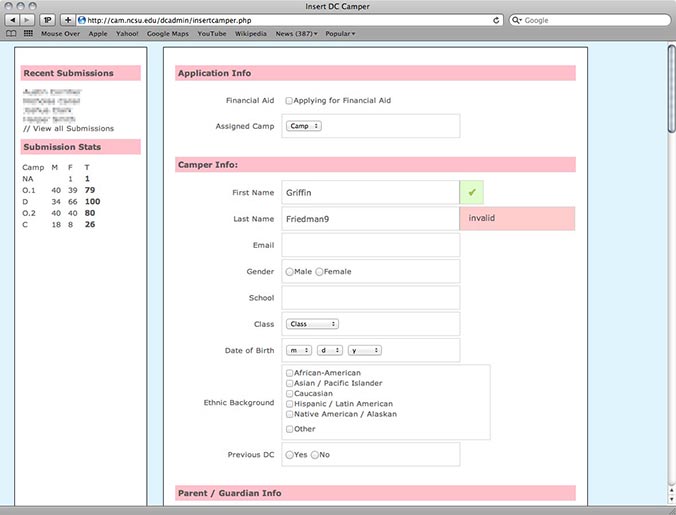Select the Female gender radio button
Screen dimensions: 676x515
[x=319, y=272]
